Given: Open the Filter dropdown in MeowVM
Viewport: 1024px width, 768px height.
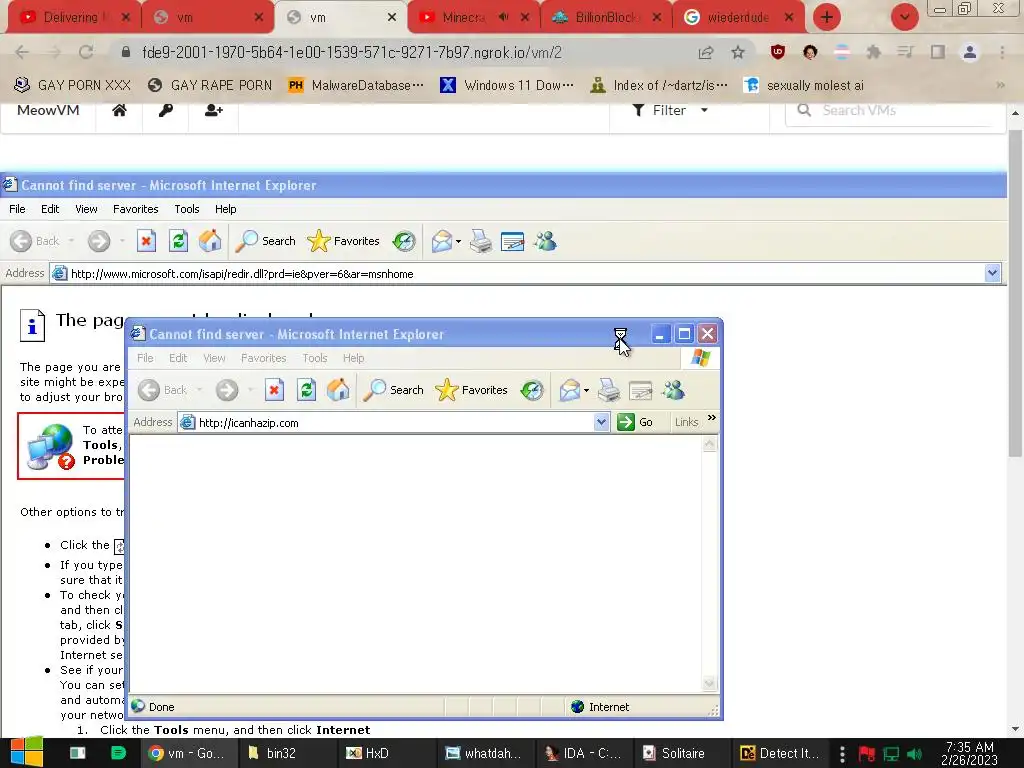Looking at the screenshot, I should click(670, 110).
